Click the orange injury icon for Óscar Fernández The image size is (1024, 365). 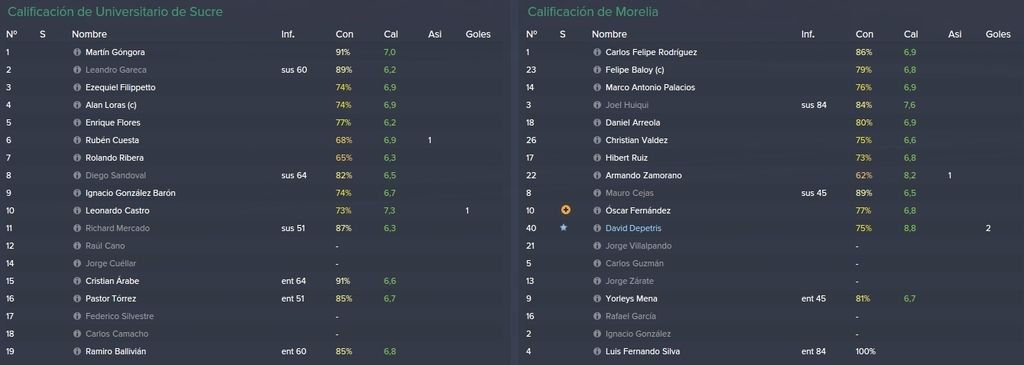click(566, 210)
